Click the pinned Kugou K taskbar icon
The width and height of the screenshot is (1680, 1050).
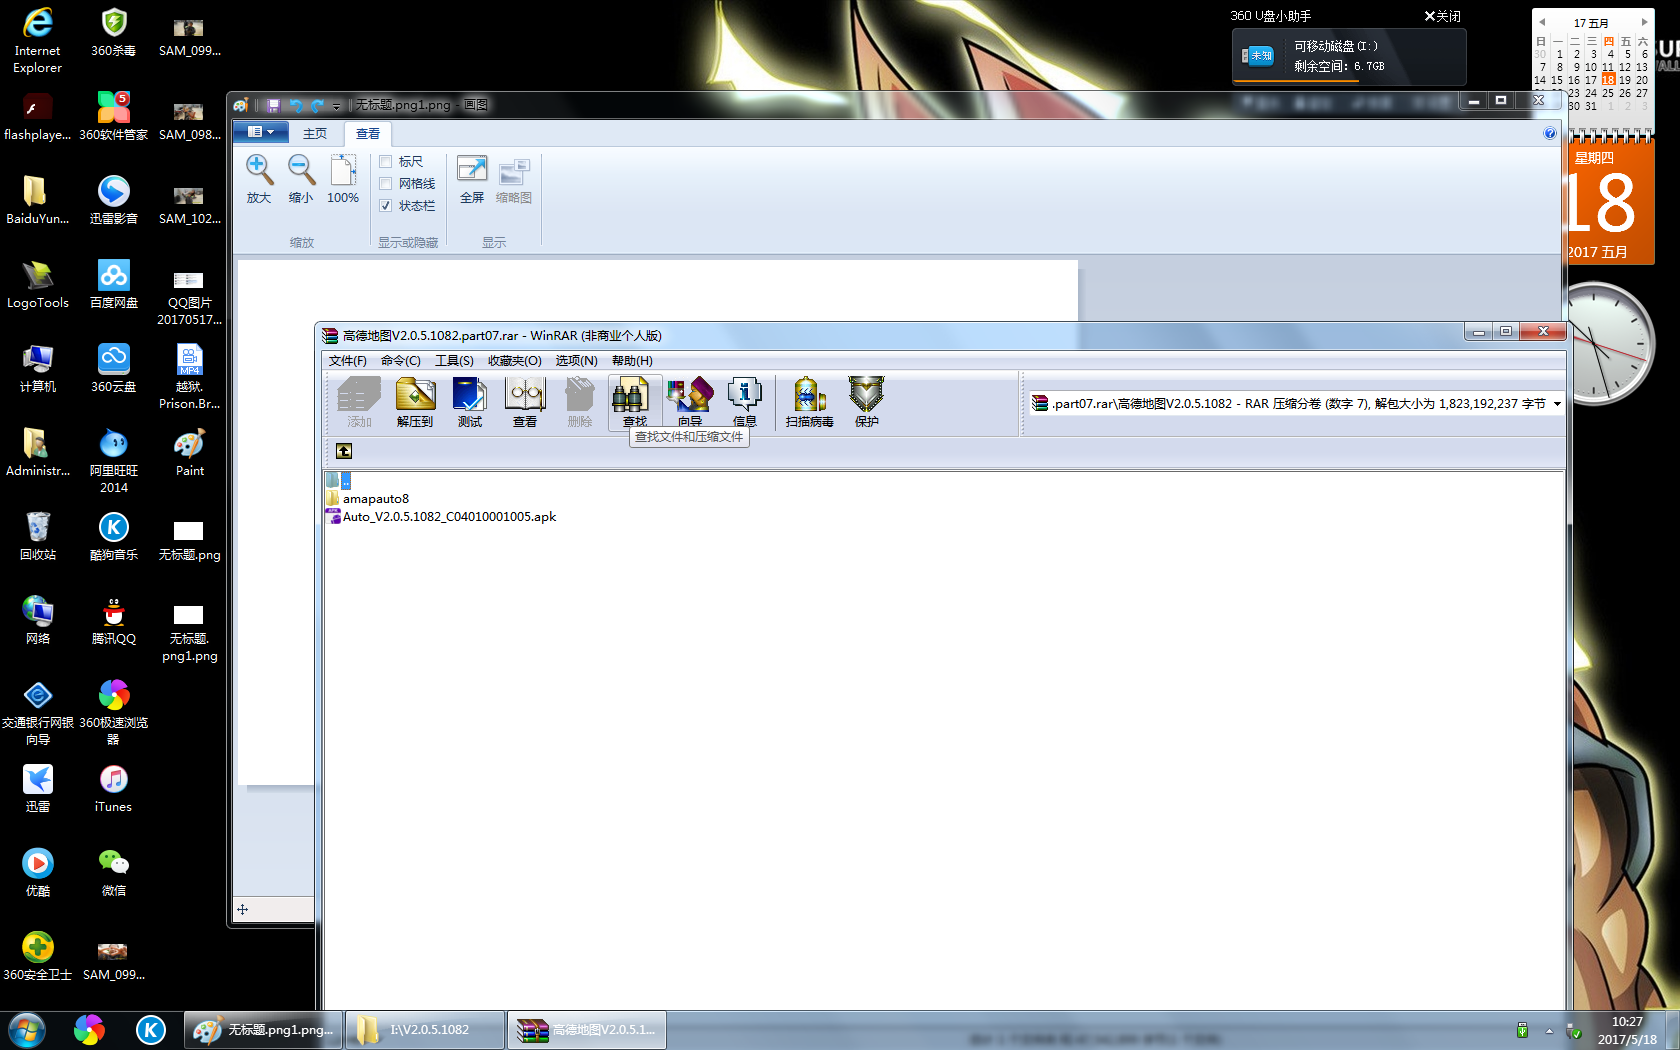click(151, 1030)
